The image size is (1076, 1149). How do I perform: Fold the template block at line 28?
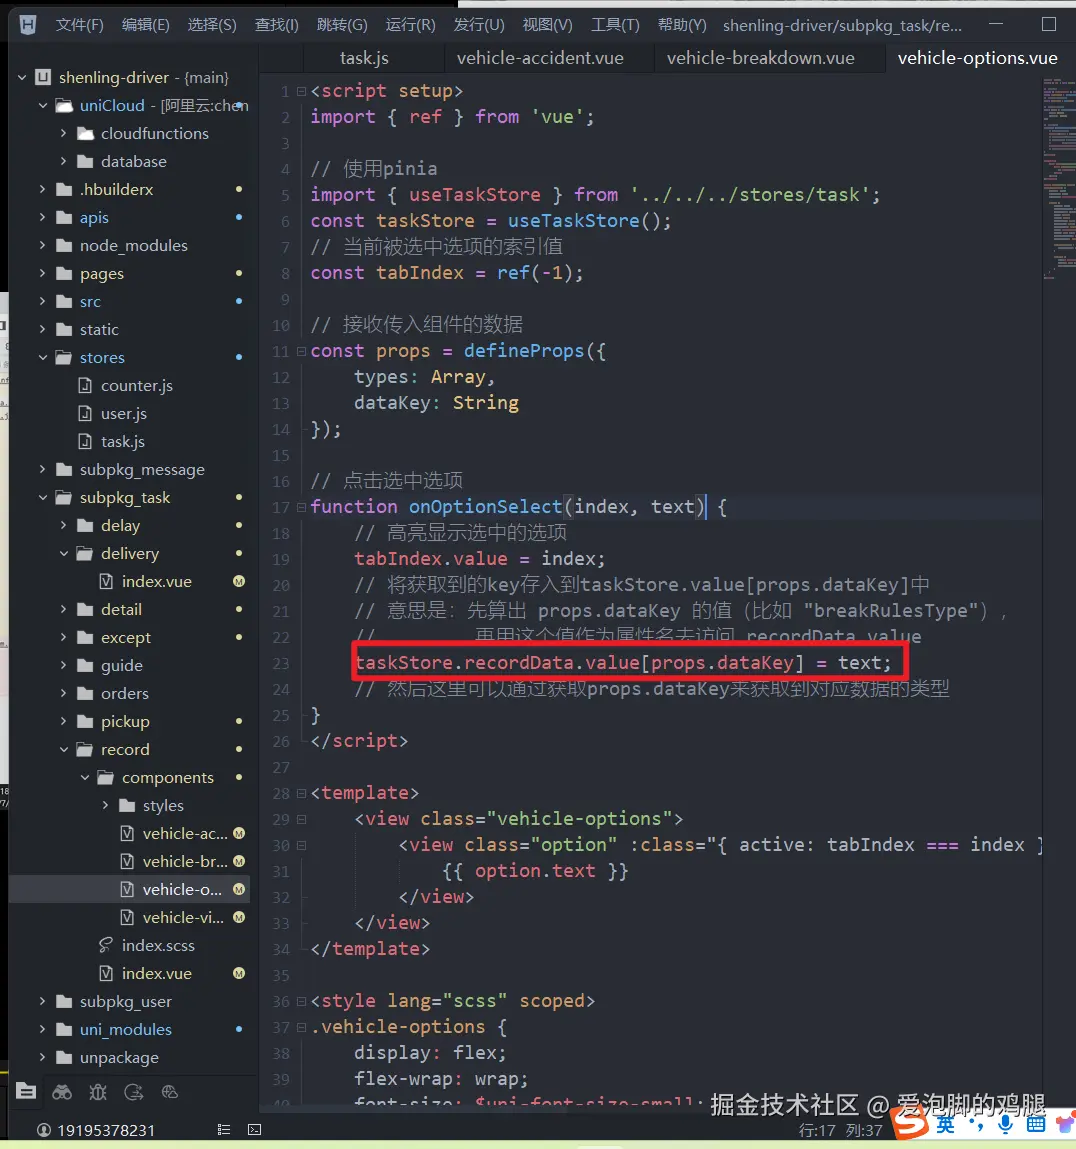301,793
